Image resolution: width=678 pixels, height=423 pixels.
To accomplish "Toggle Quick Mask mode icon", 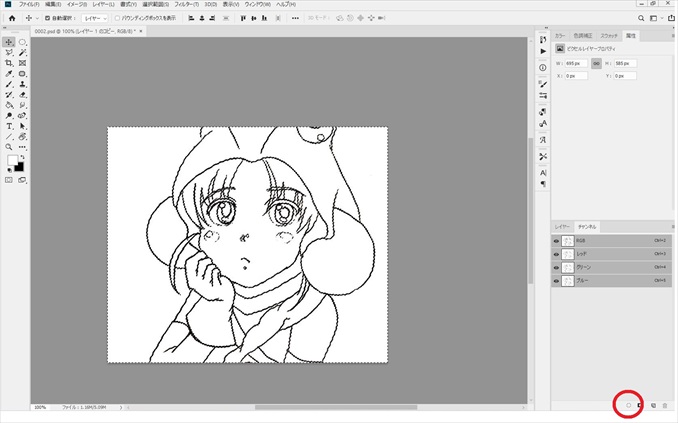I will click(9, 180).
